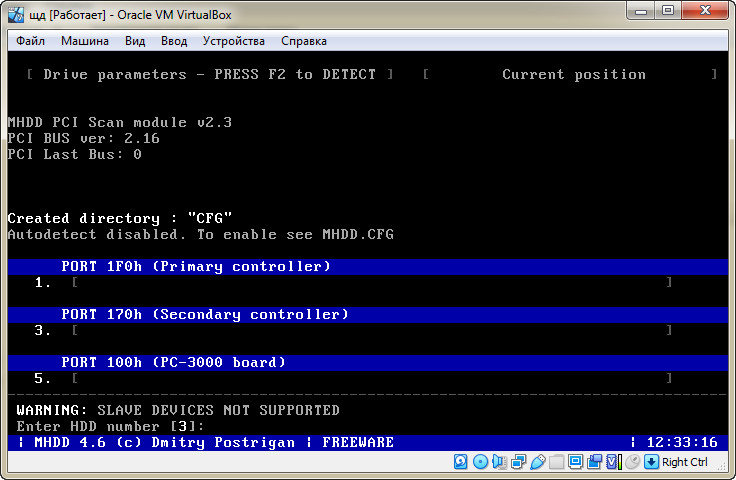Click the CPU virtualization V indicator icon
This screenshot has width=736, height=480.
point(614,462)
